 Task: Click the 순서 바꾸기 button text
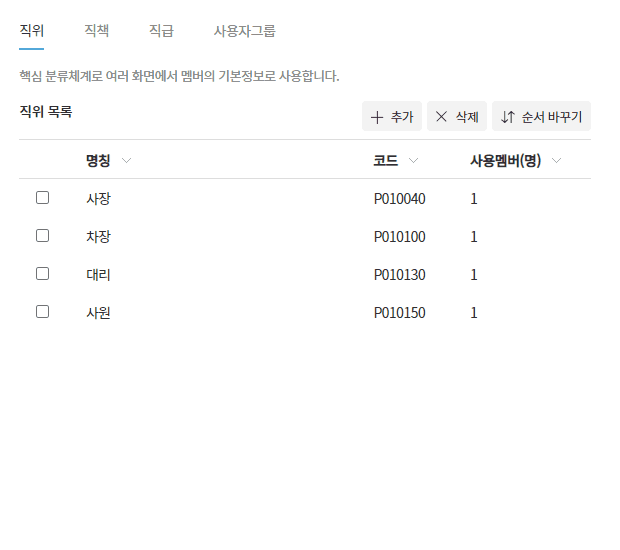[x=552, y=117]
